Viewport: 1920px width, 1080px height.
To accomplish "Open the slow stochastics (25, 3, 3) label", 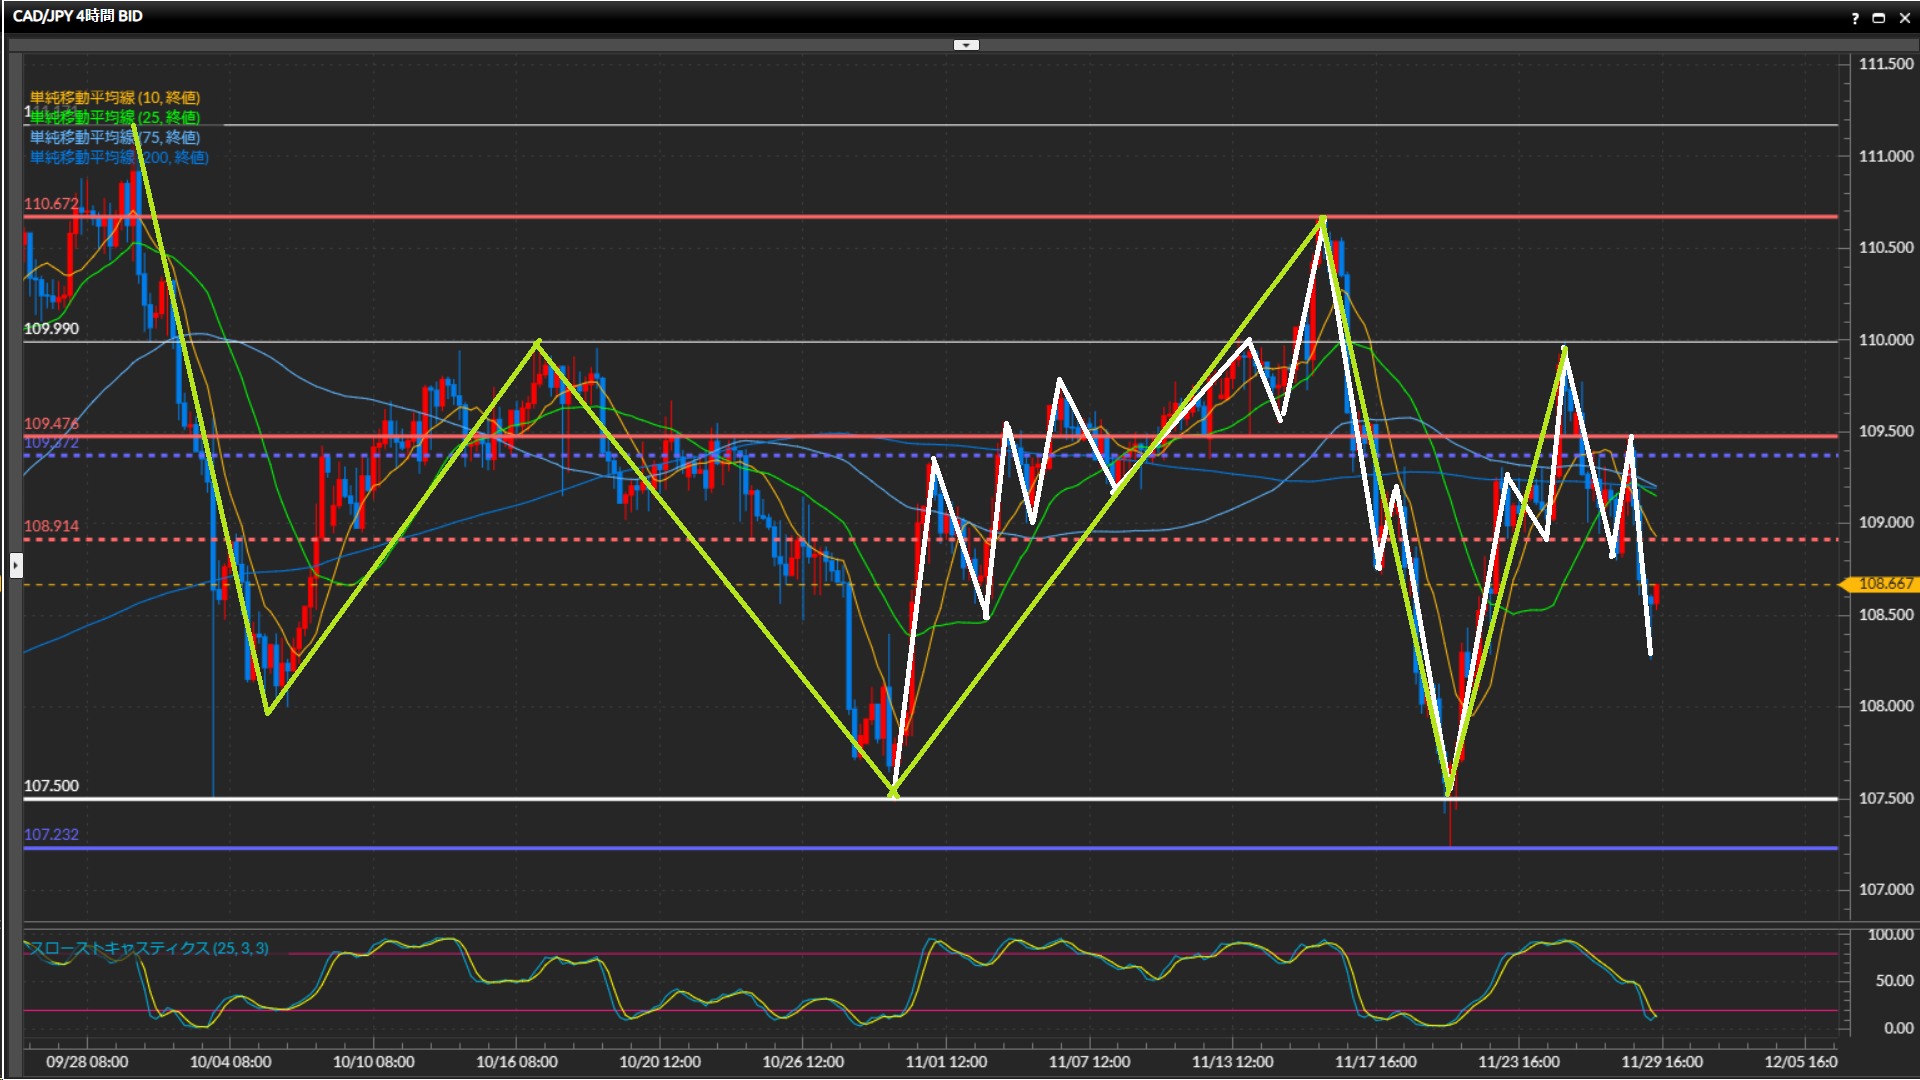I will (x=148, y=948).
